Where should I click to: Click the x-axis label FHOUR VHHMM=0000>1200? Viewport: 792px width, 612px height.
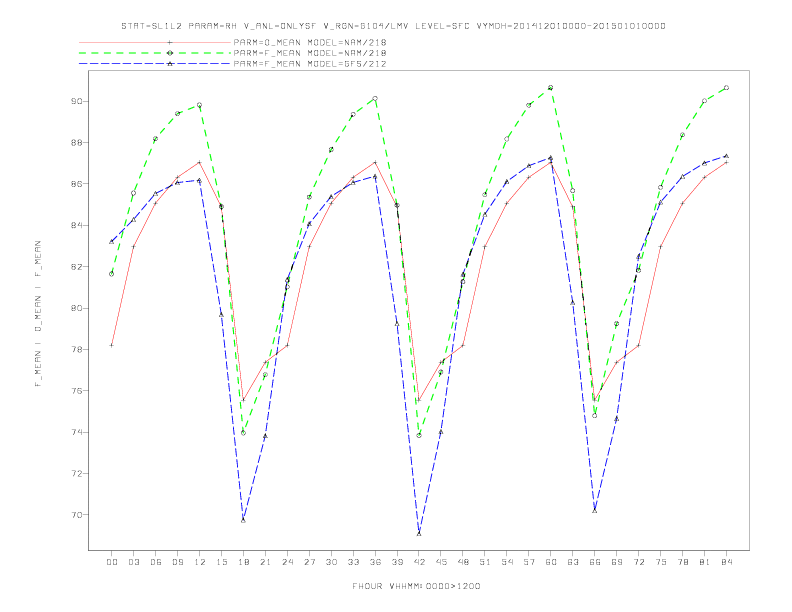click(416, 586)
